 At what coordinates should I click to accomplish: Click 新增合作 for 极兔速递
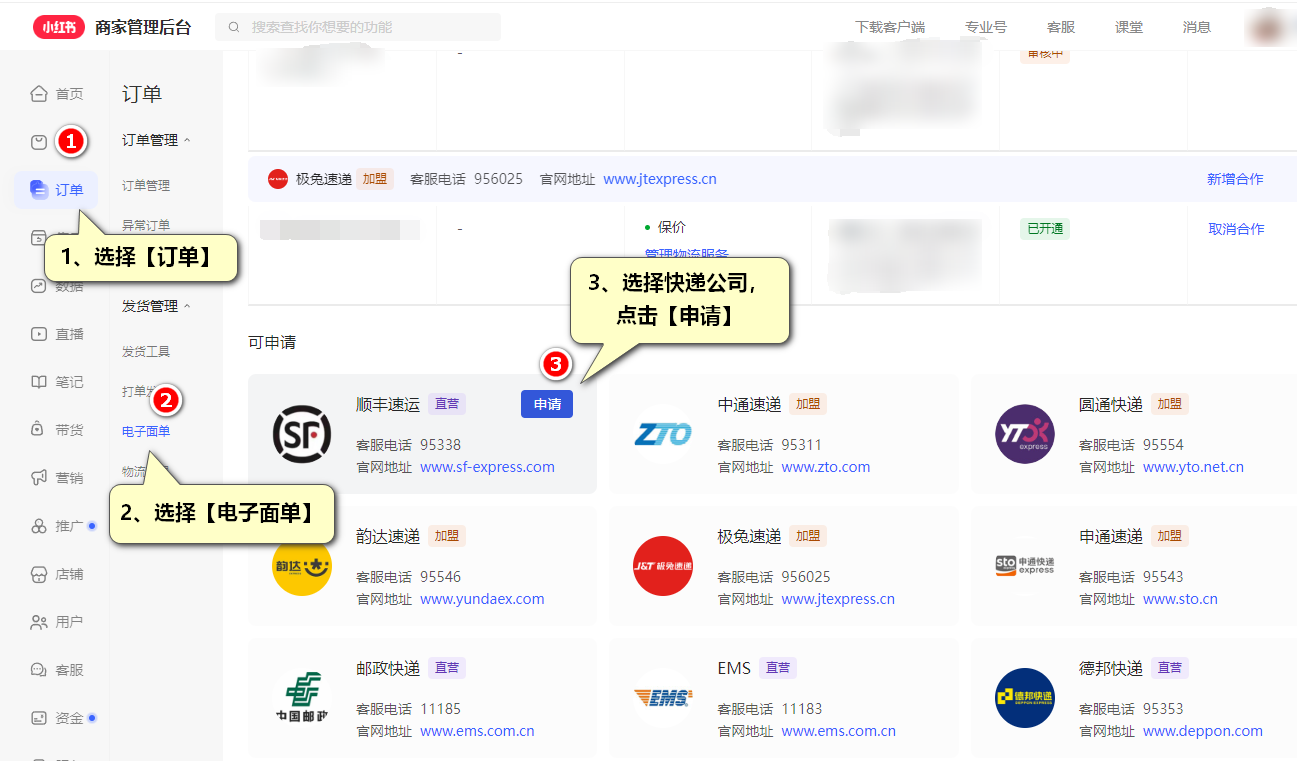1234,179
